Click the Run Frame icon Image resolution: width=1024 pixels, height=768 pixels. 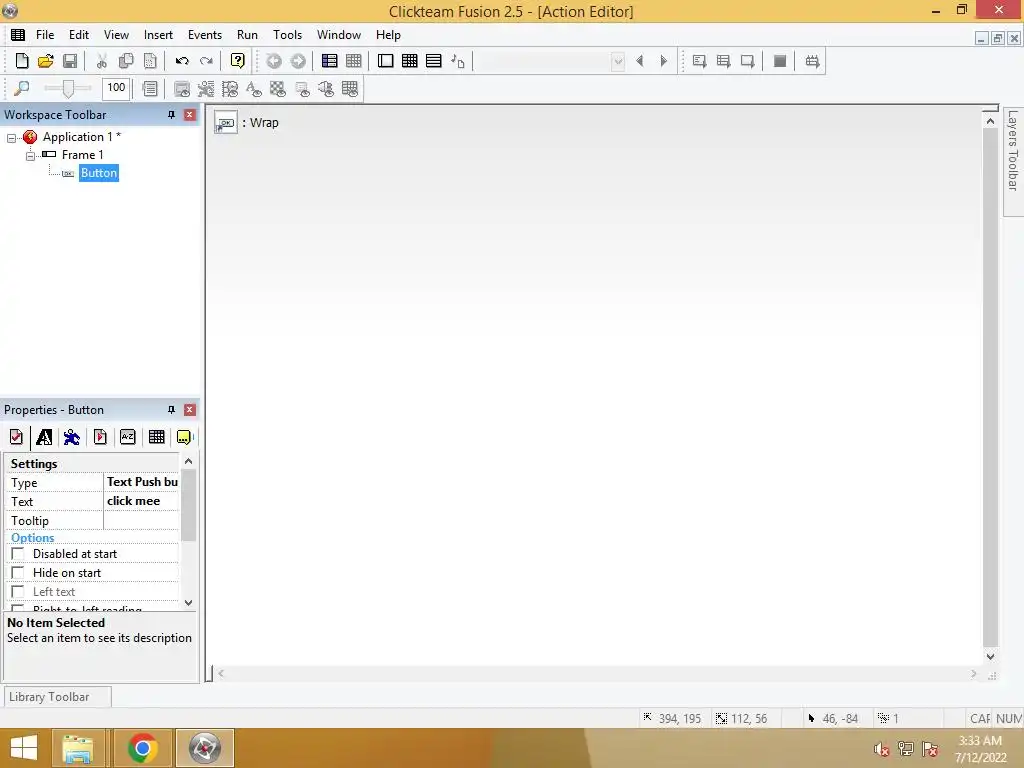[747, 61]
